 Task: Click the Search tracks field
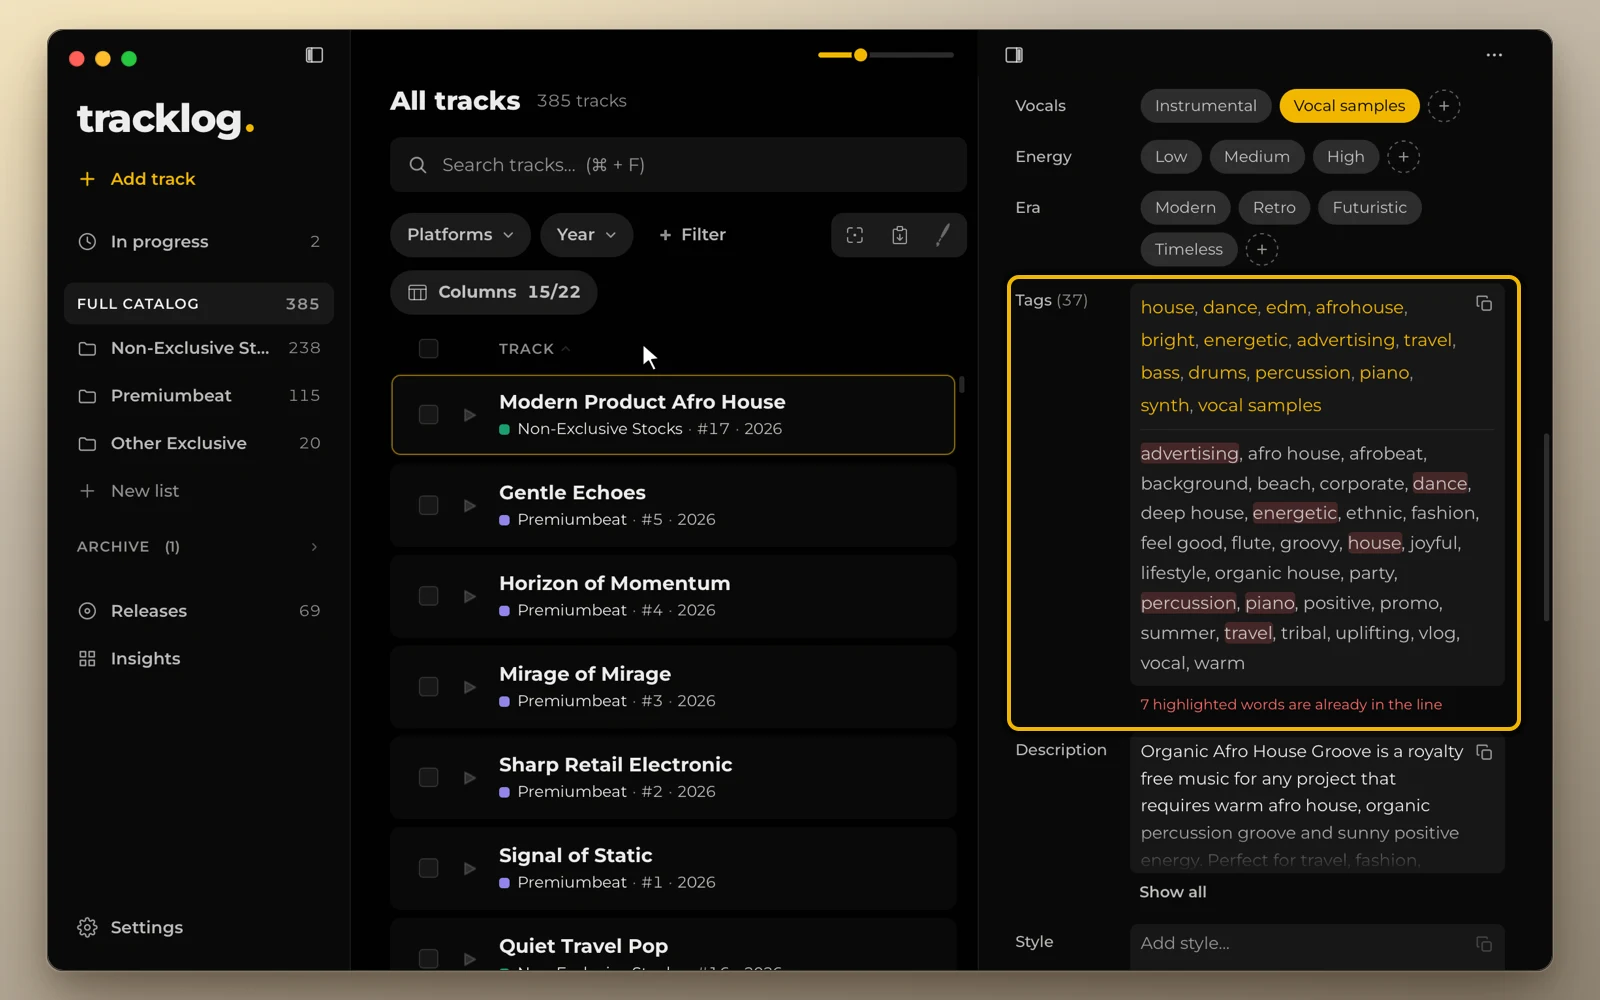click(x=678, y=165)
